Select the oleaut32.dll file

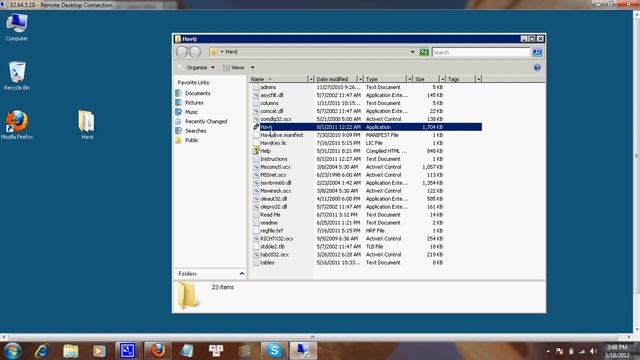(273, 199)
